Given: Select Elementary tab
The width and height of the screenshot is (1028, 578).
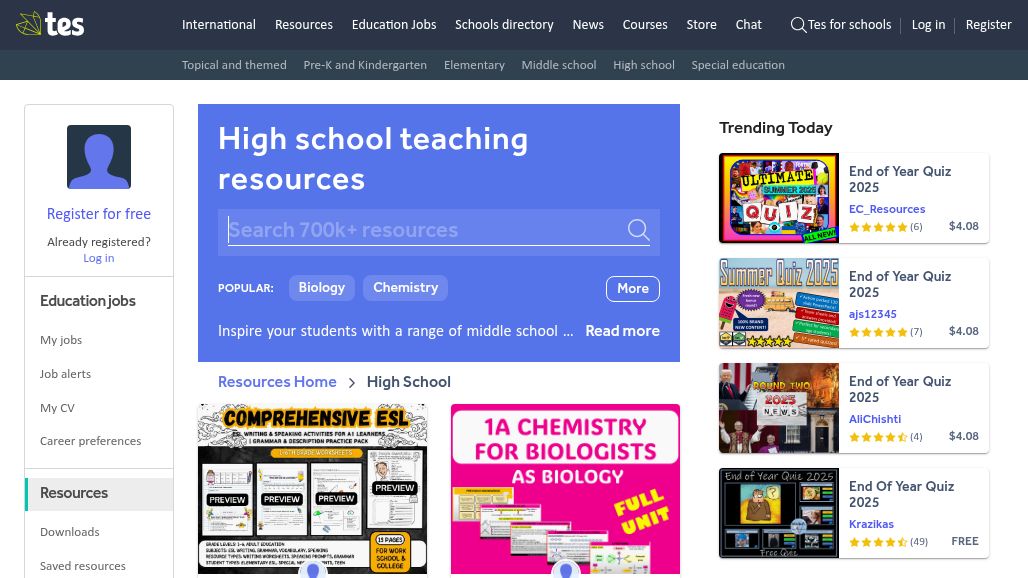Looking at the screenshot, I should [x=474, y=65].
